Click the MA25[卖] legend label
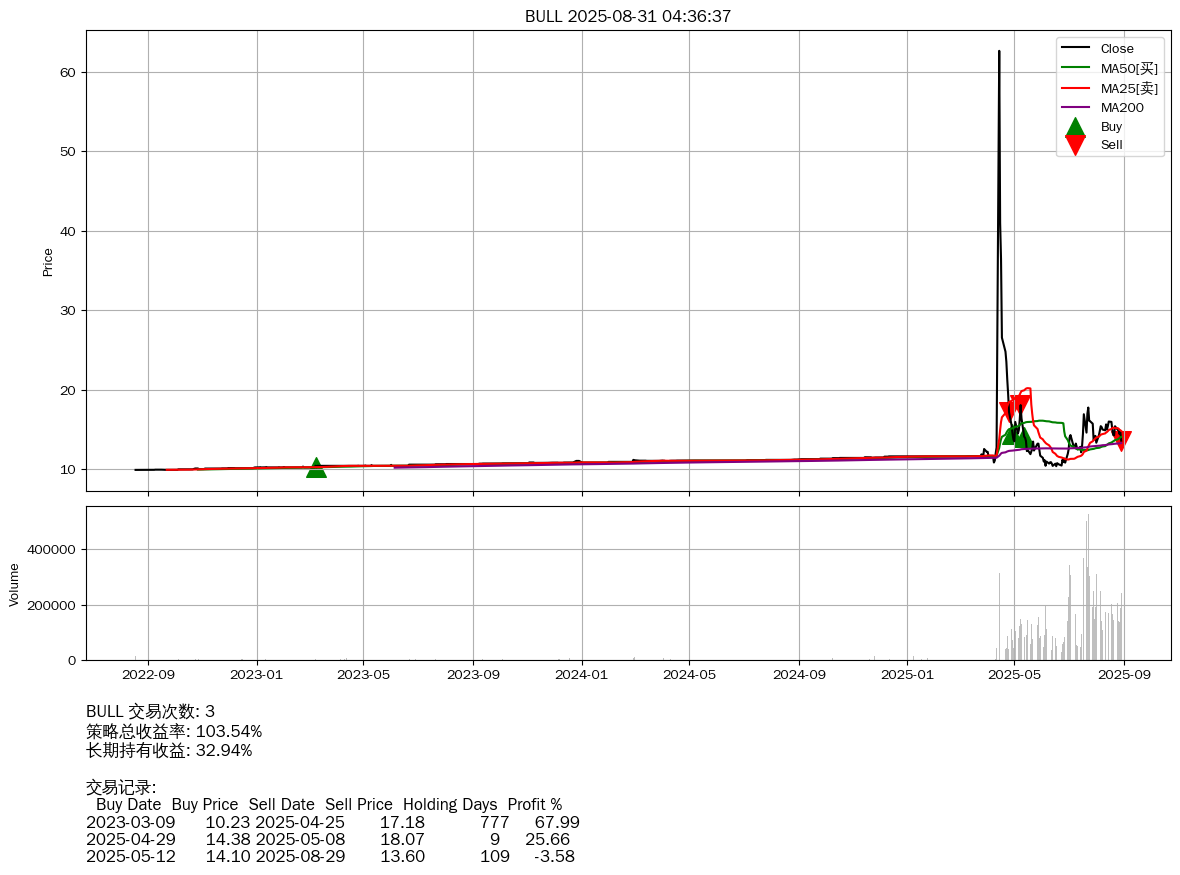 (x=1129, y=88)
